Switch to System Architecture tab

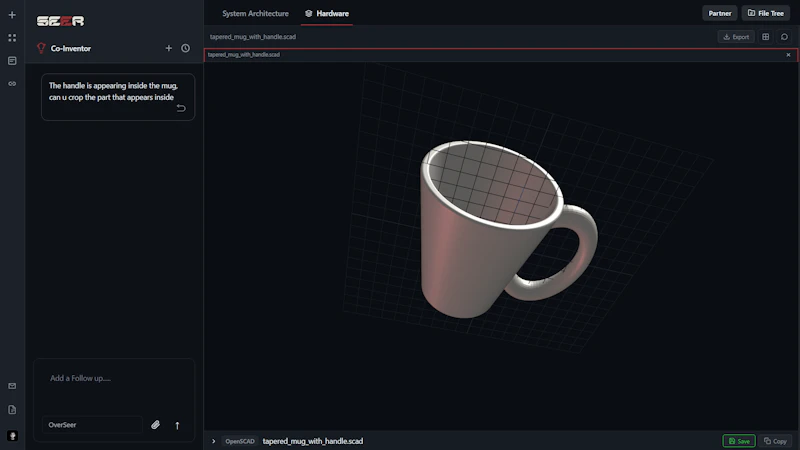[255, 14]
